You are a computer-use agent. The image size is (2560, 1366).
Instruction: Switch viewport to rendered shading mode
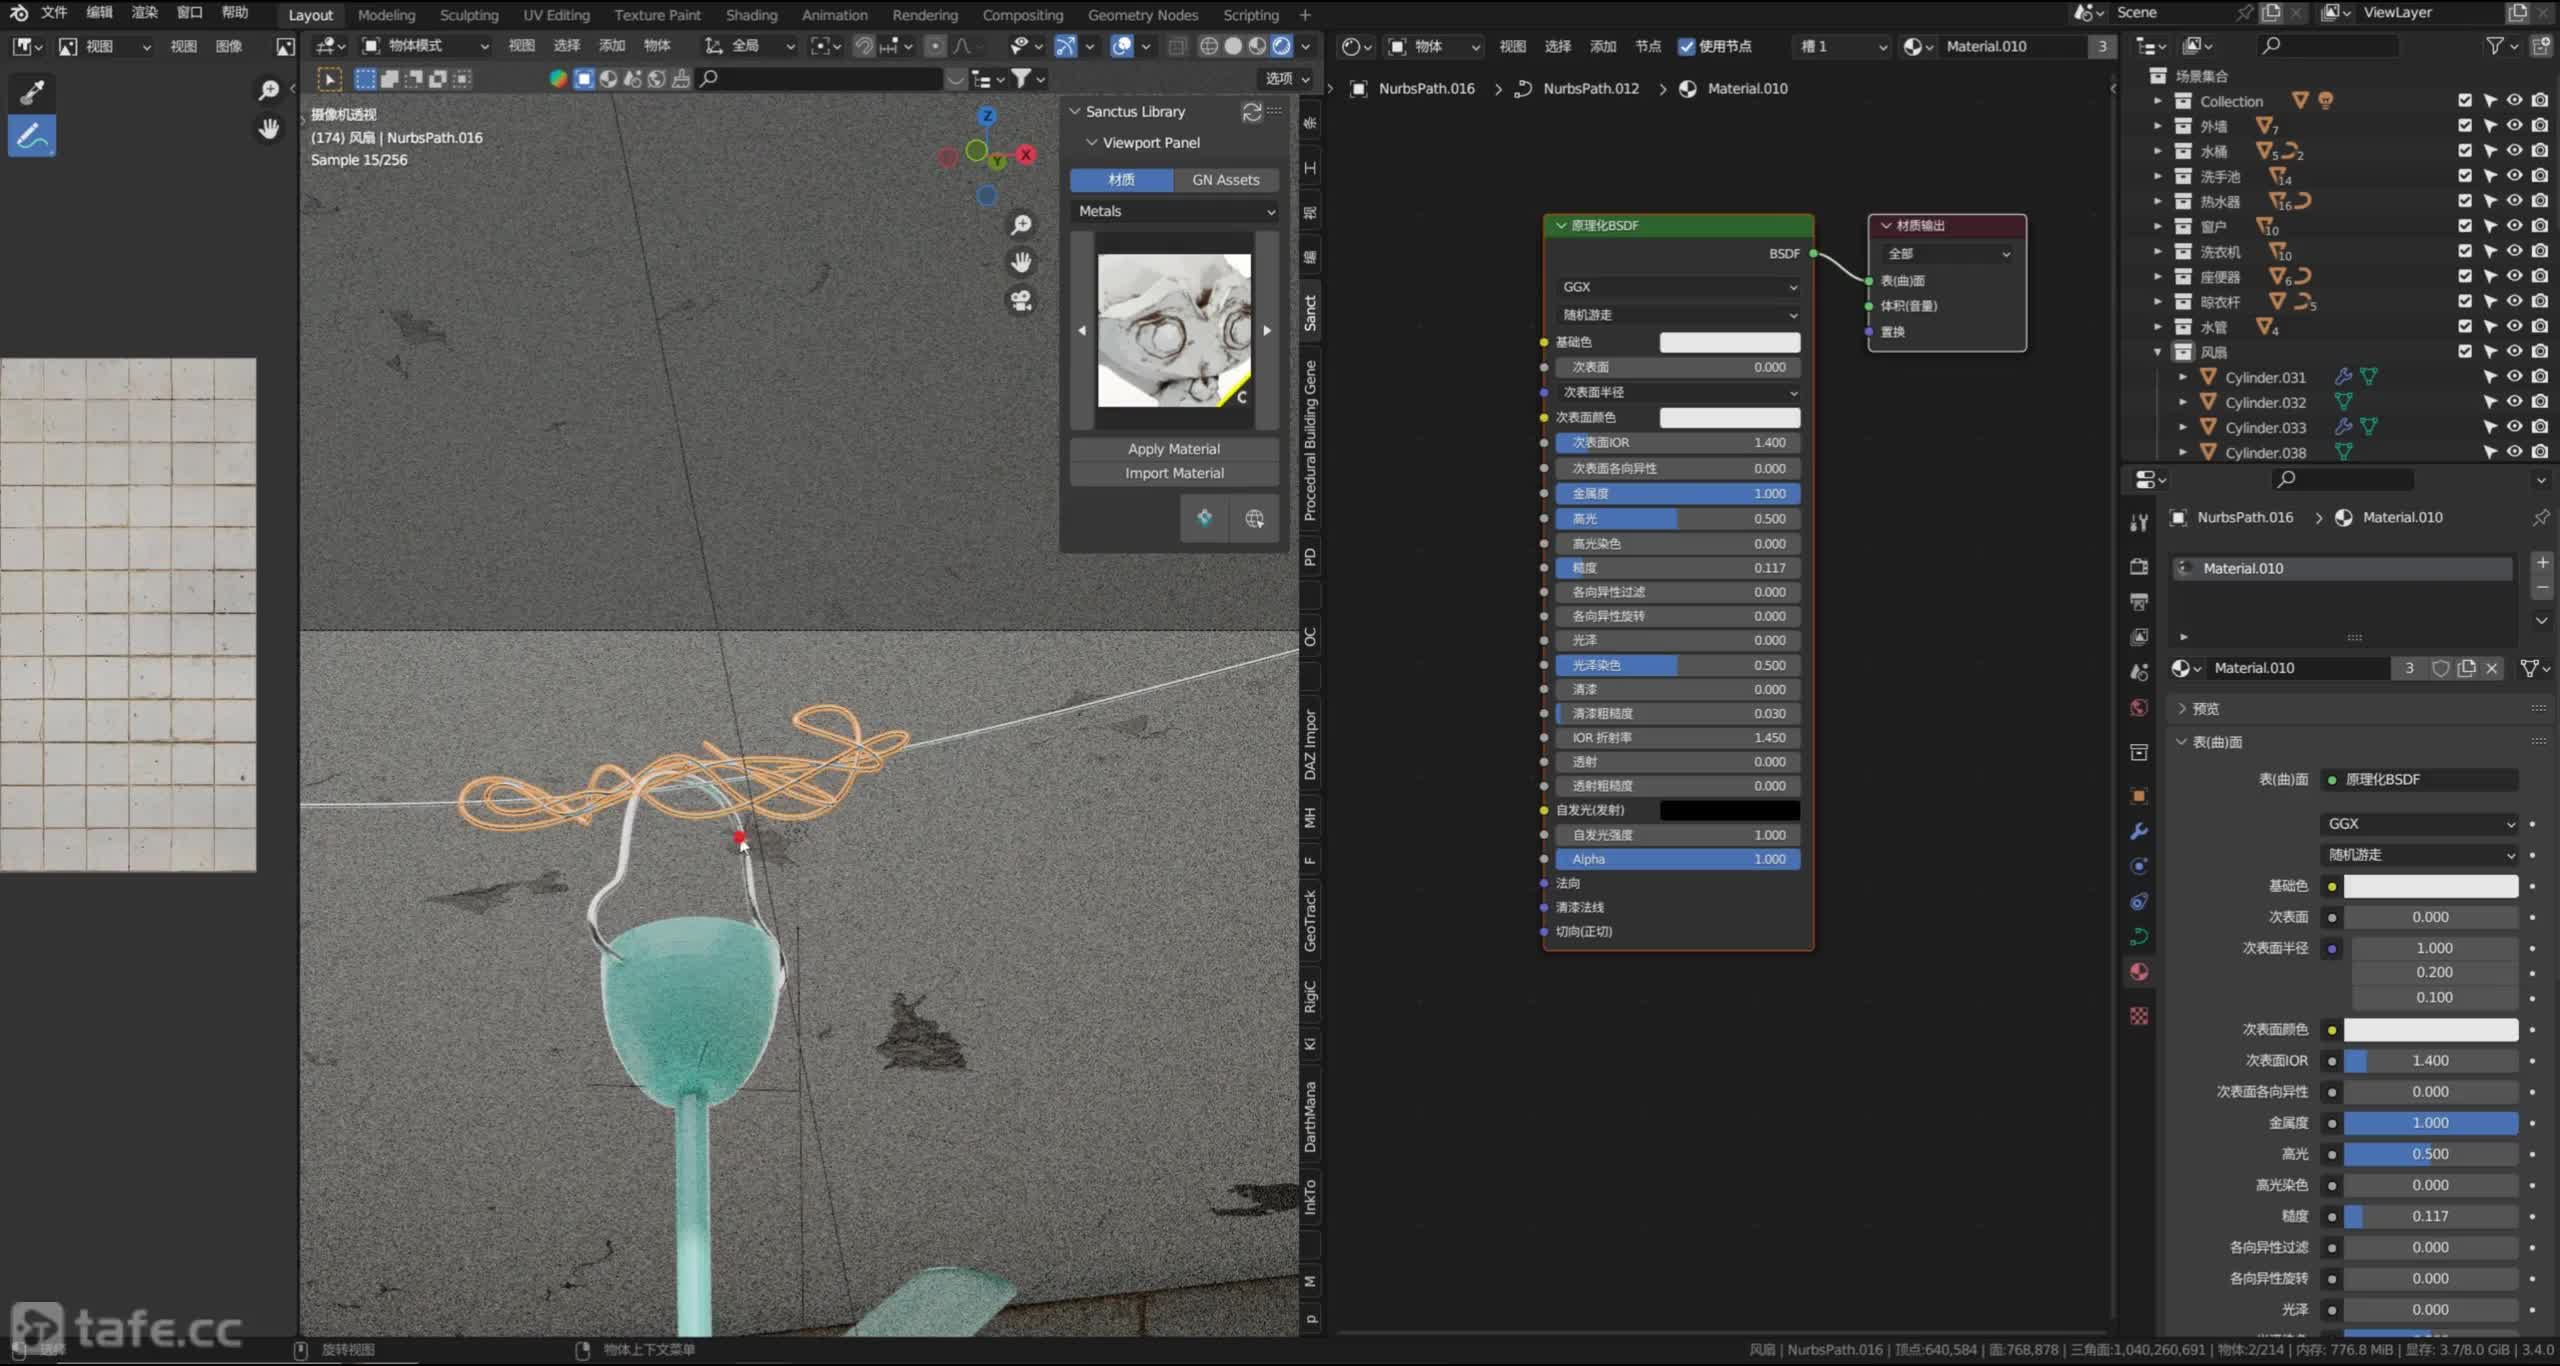[x=1281, y=46]
